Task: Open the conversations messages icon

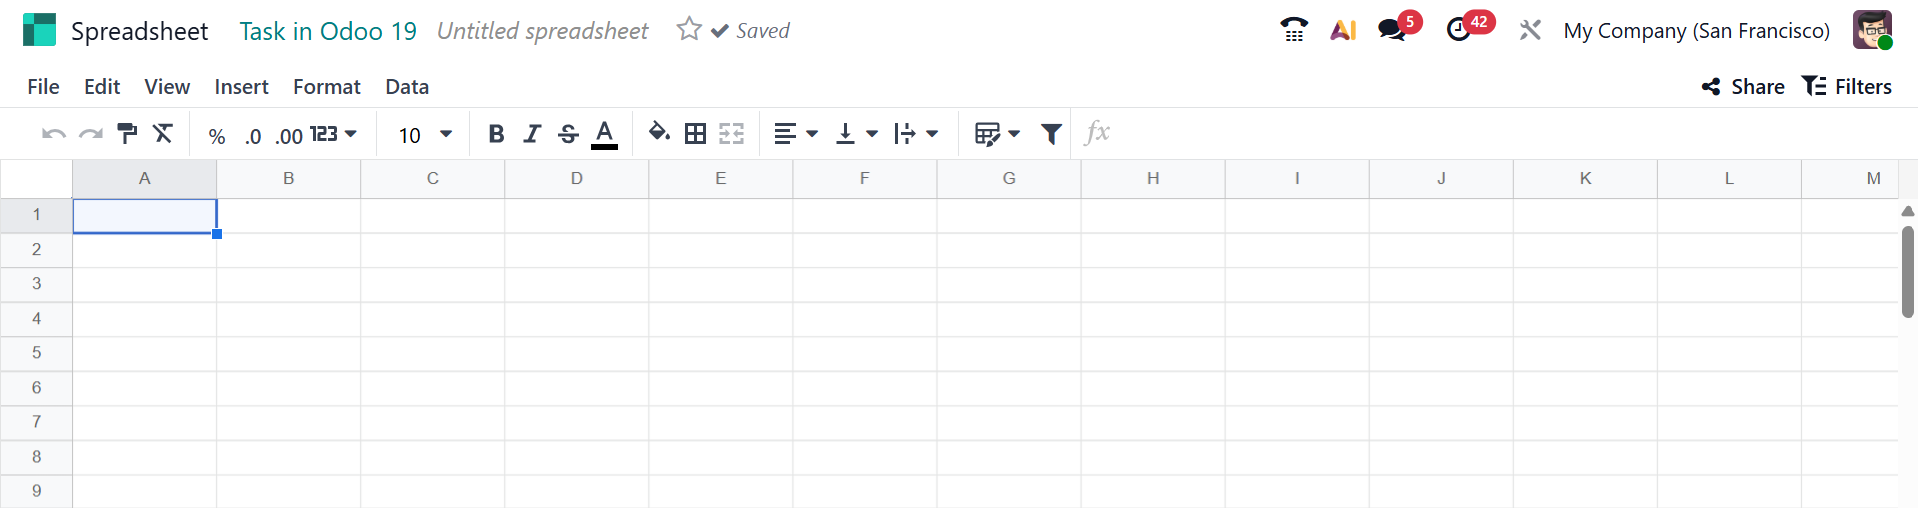Action: click(1393, 30)
